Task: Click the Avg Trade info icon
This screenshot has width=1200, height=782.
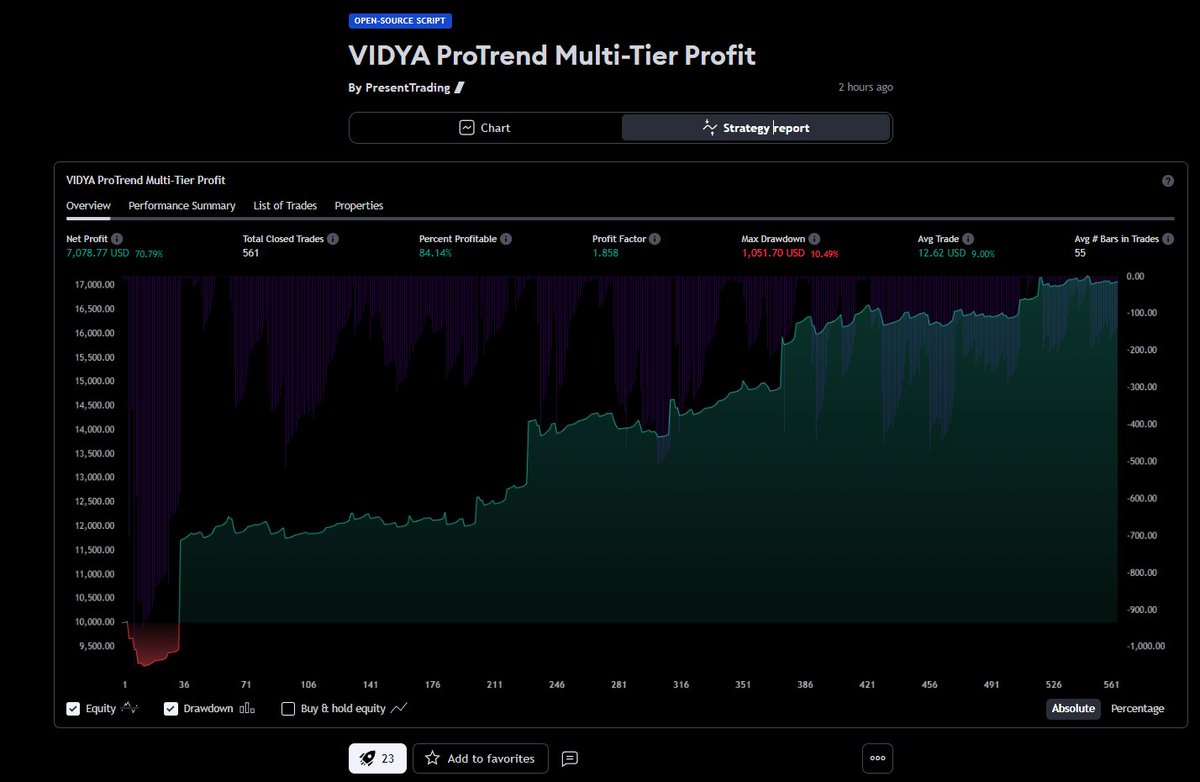Action: pyautogui.click(x=970, y=240)
